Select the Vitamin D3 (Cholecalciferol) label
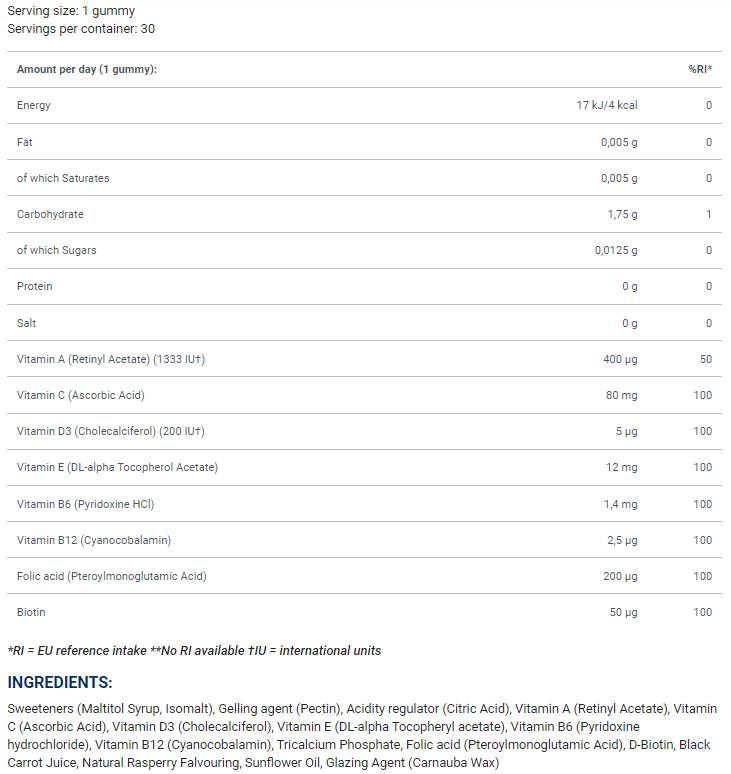This screenshot has height=774, width=731. (111, 431)
